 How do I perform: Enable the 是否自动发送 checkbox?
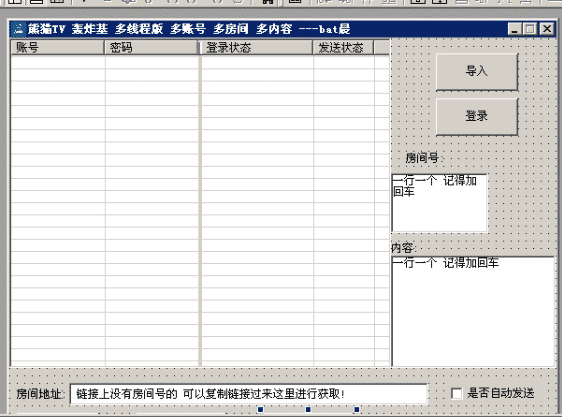click(x=456, y=393)
